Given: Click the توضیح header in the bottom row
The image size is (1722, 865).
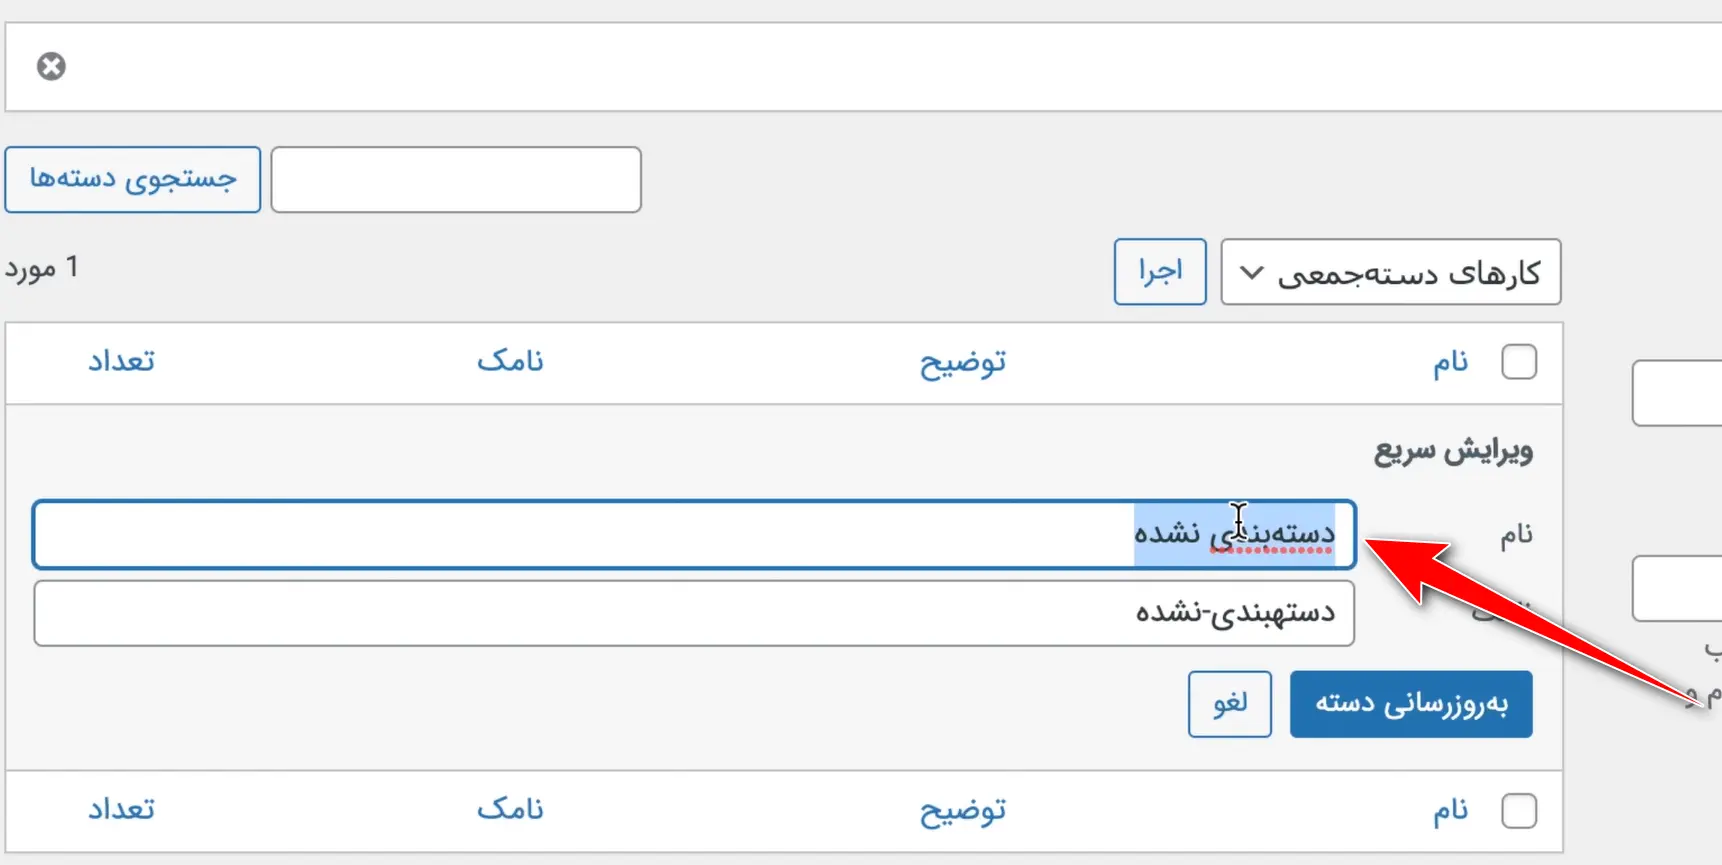Looking at the screenshot, I should click(x=962, y=810).
